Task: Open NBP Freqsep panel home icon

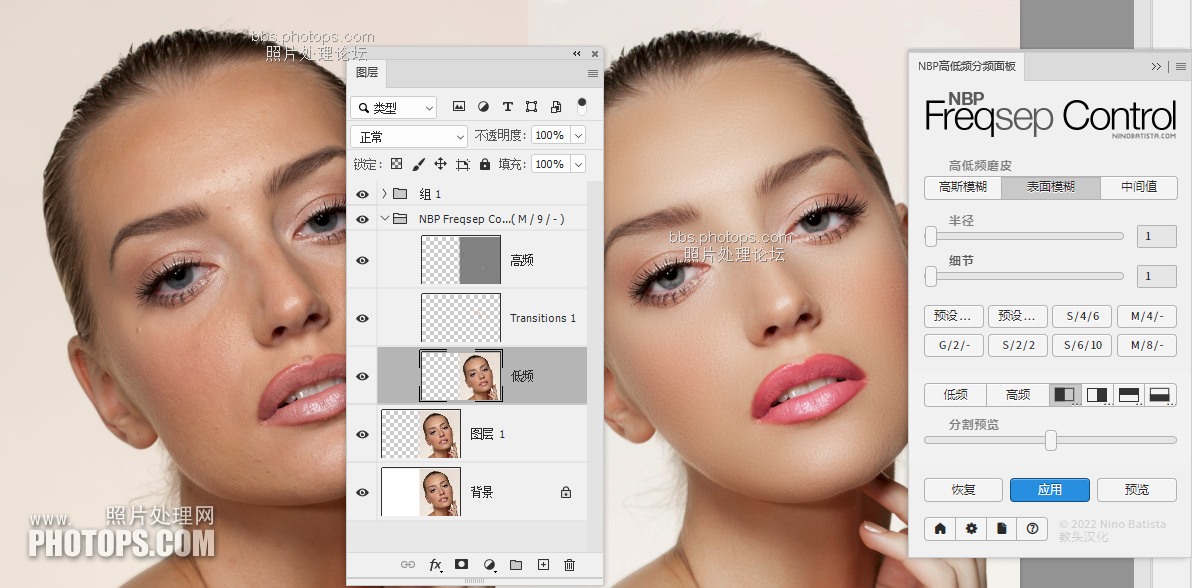Action: 940,528
